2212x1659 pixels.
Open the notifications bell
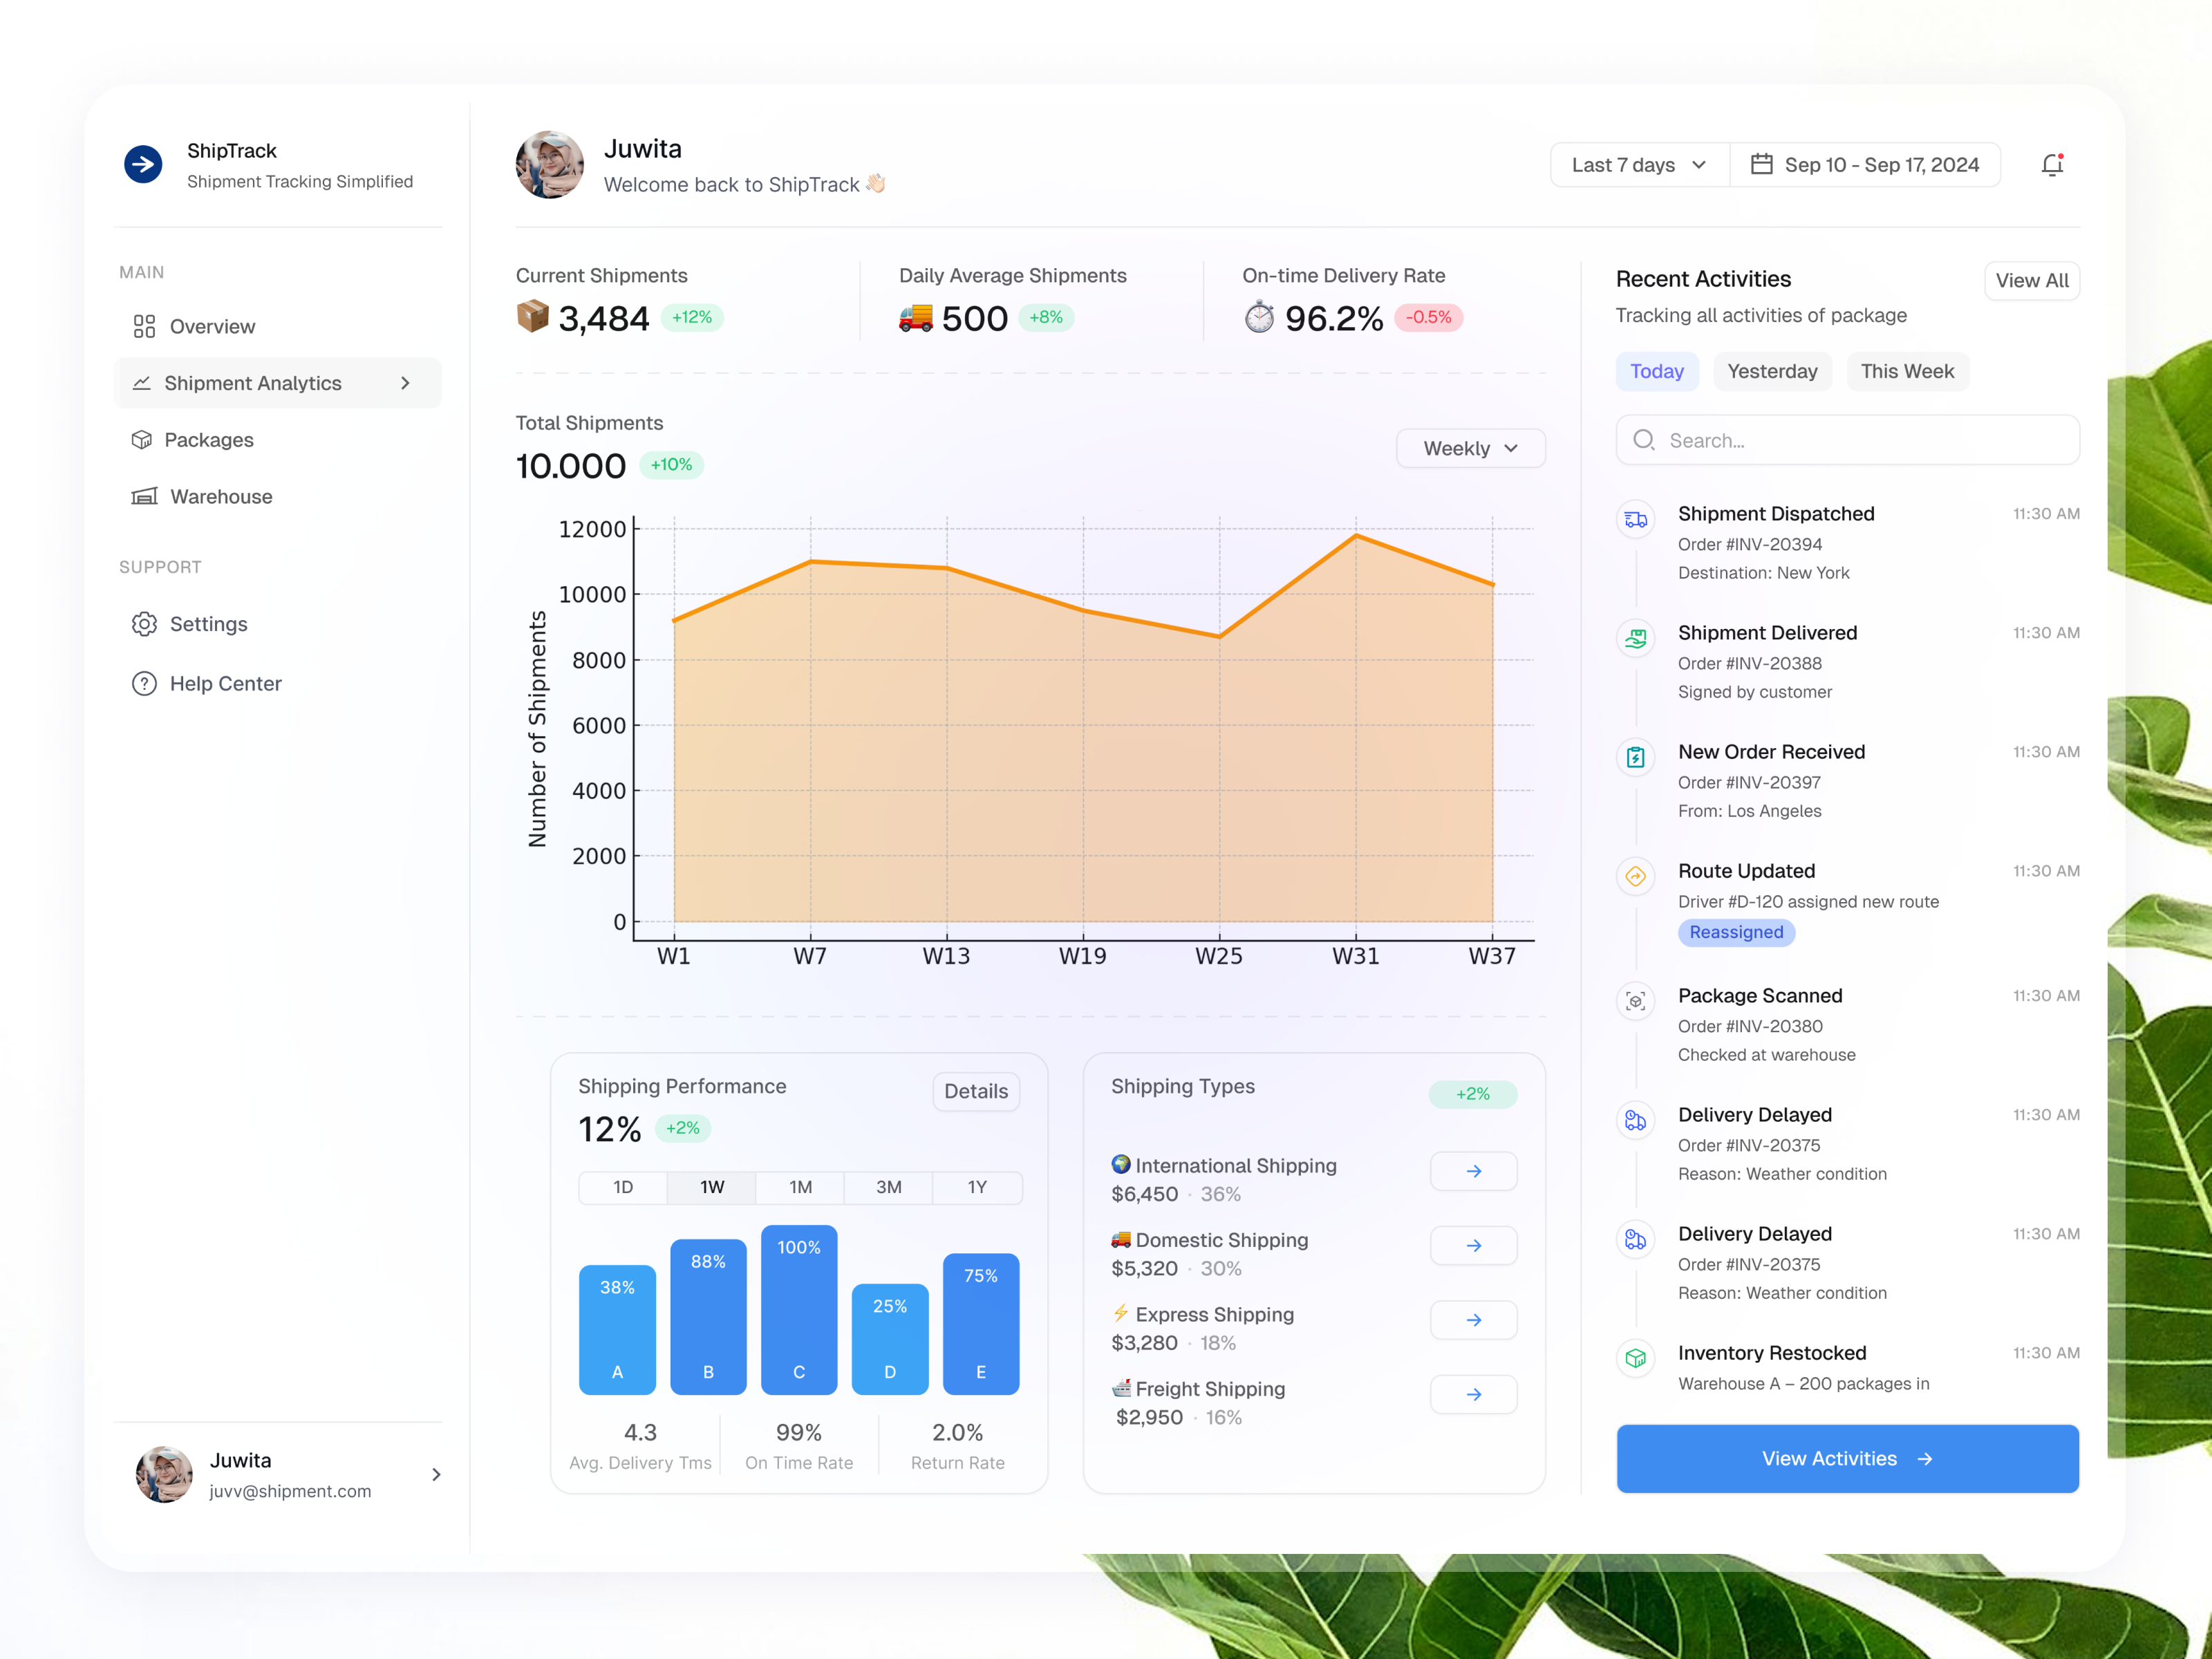tap(2052, 165)
